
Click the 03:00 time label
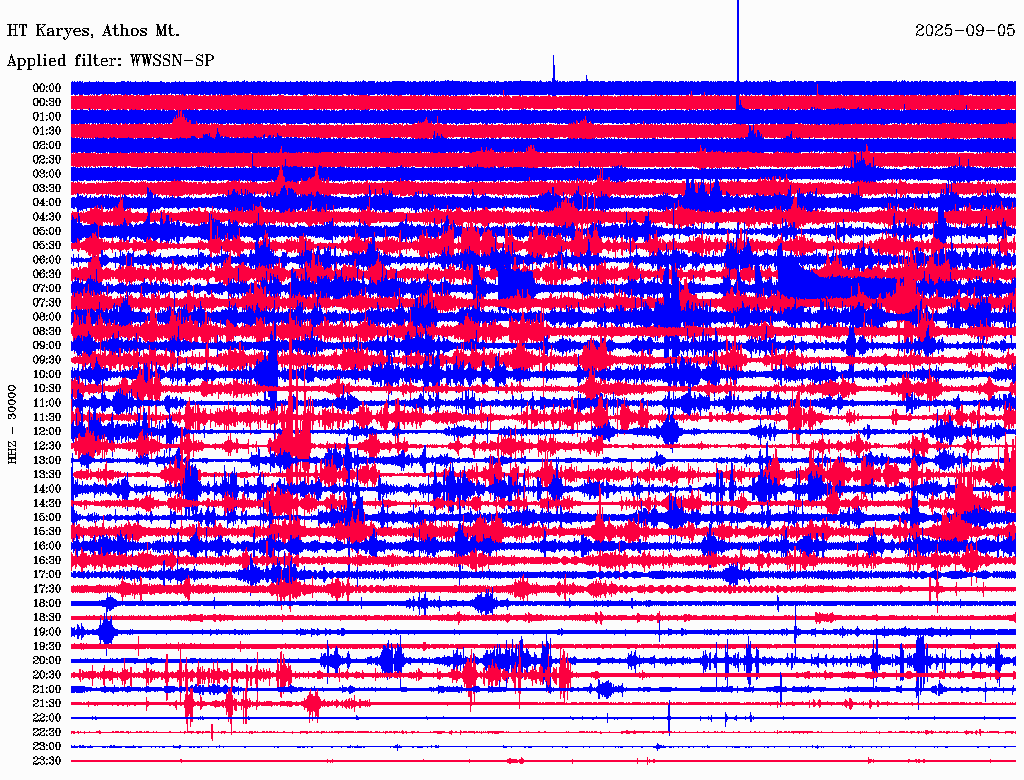coord(47,174)
